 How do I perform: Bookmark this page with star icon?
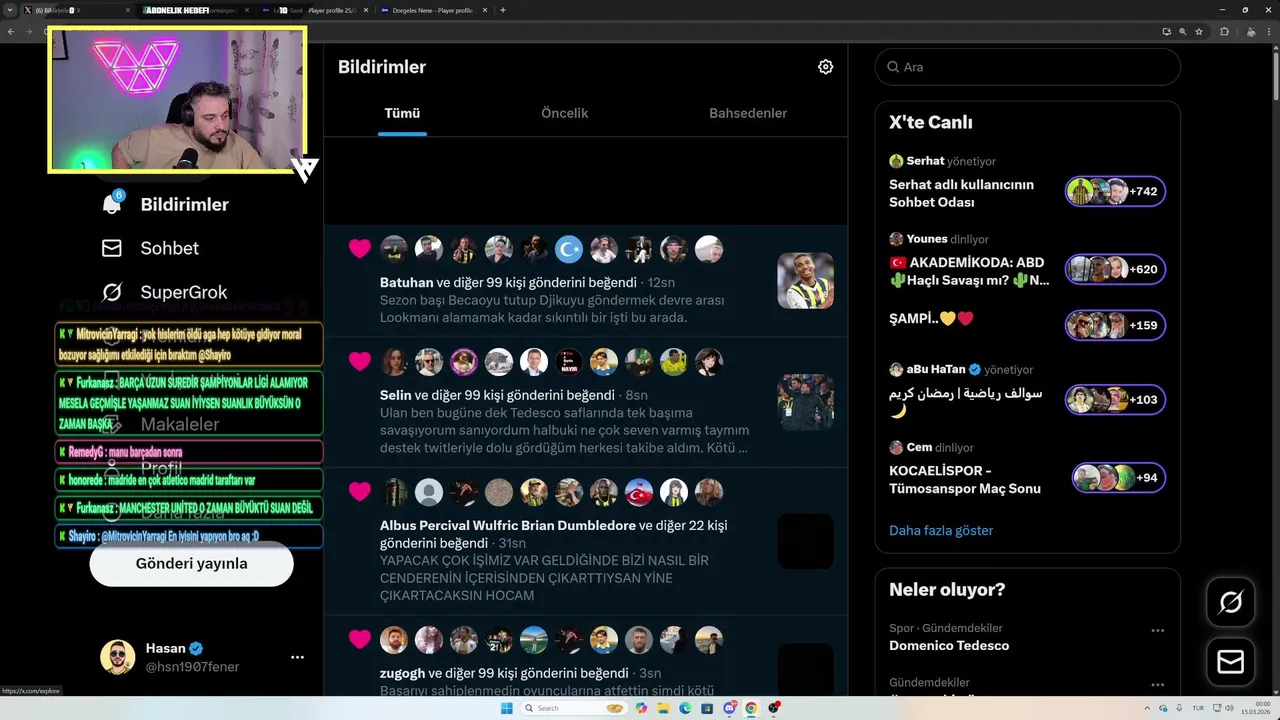click(1199, 31)
